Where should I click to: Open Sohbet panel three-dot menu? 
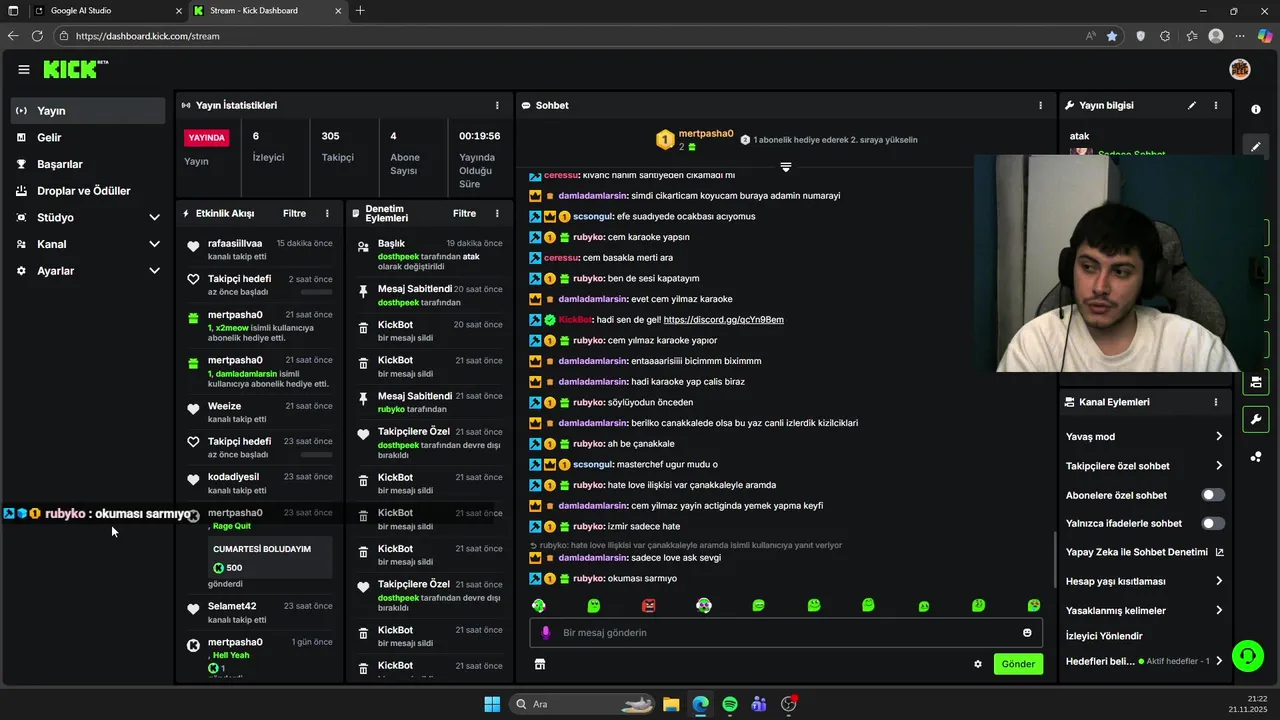(x=1040, y=105)
